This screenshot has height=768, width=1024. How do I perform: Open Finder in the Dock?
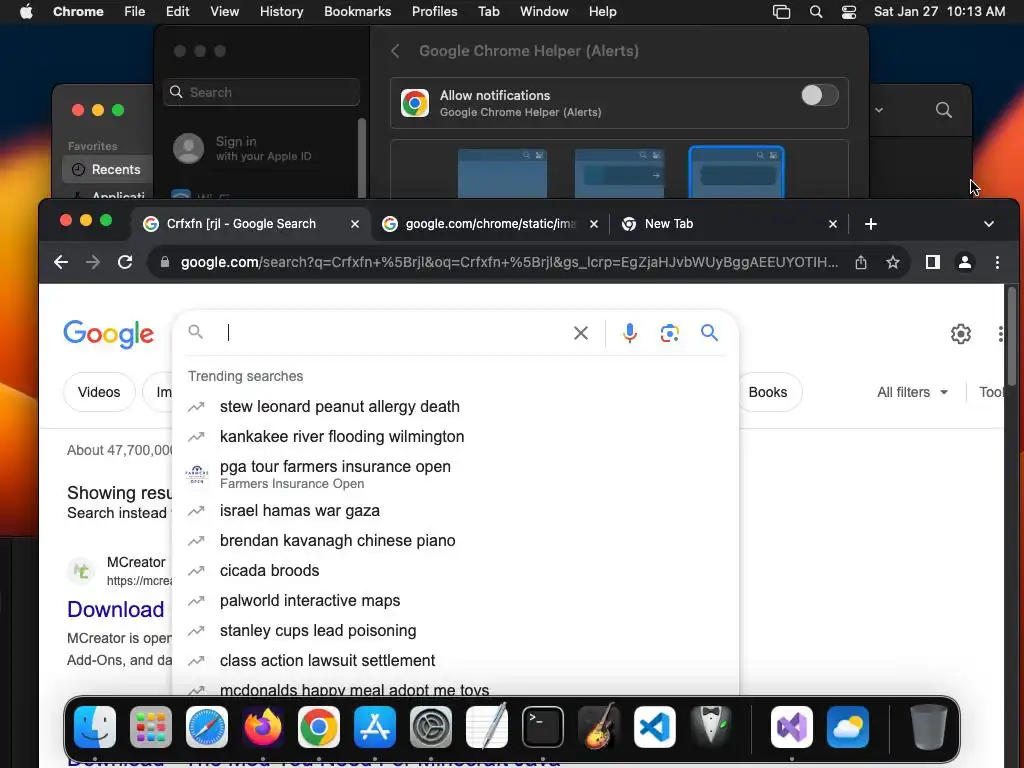coord(95,726)
